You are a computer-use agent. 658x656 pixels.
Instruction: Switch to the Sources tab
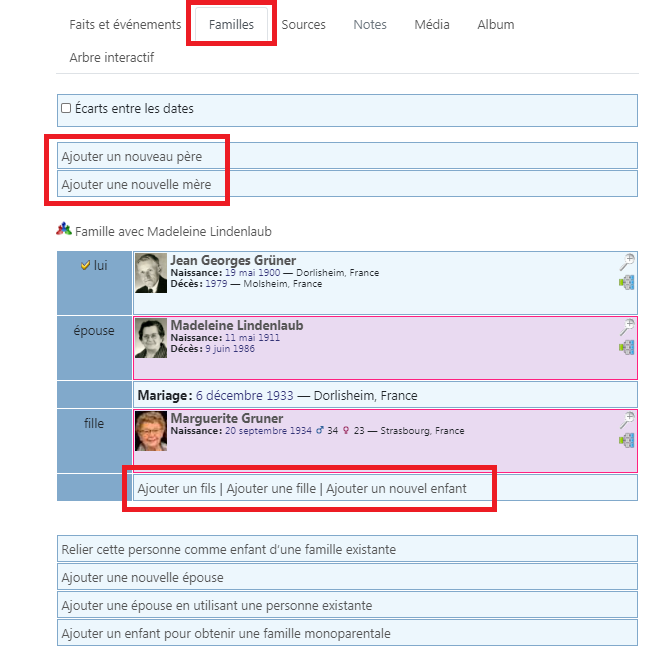click(303, 24)
